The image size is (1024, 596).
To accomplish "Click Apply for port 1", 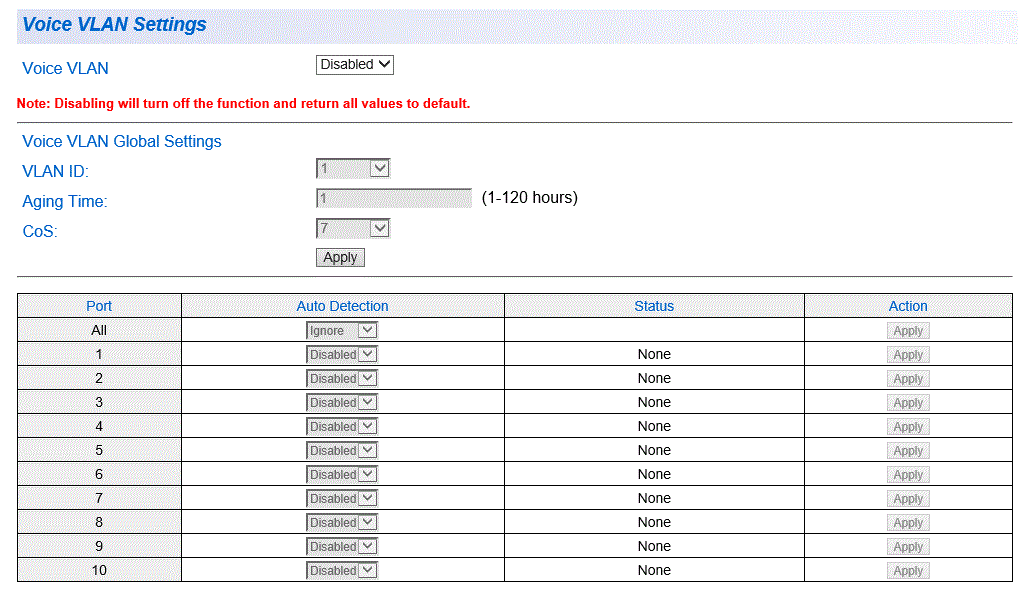I will (x=907, y=354).
